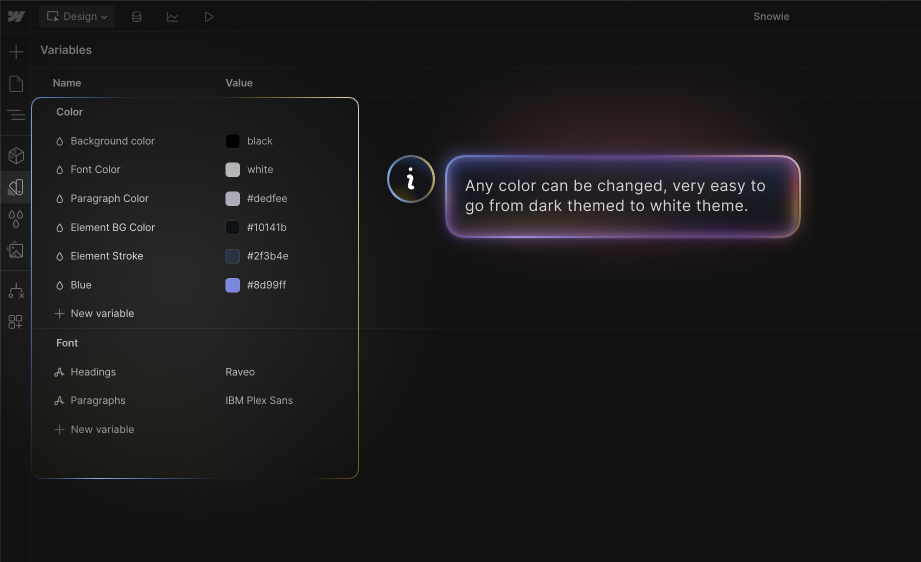
Task: Click the #10141b color swatch
Action: tap(233, 227)
